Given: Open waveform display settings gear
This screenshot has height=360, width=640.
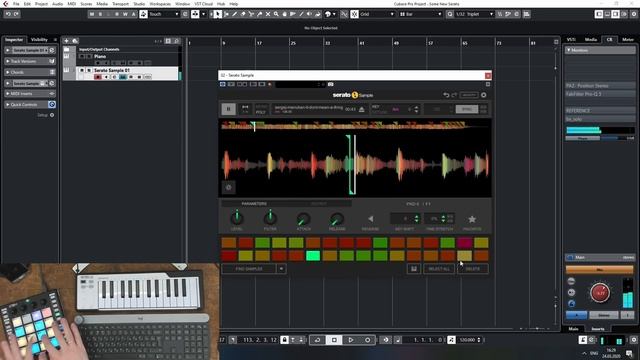Looking at the screenshot, I should [229, 187].
